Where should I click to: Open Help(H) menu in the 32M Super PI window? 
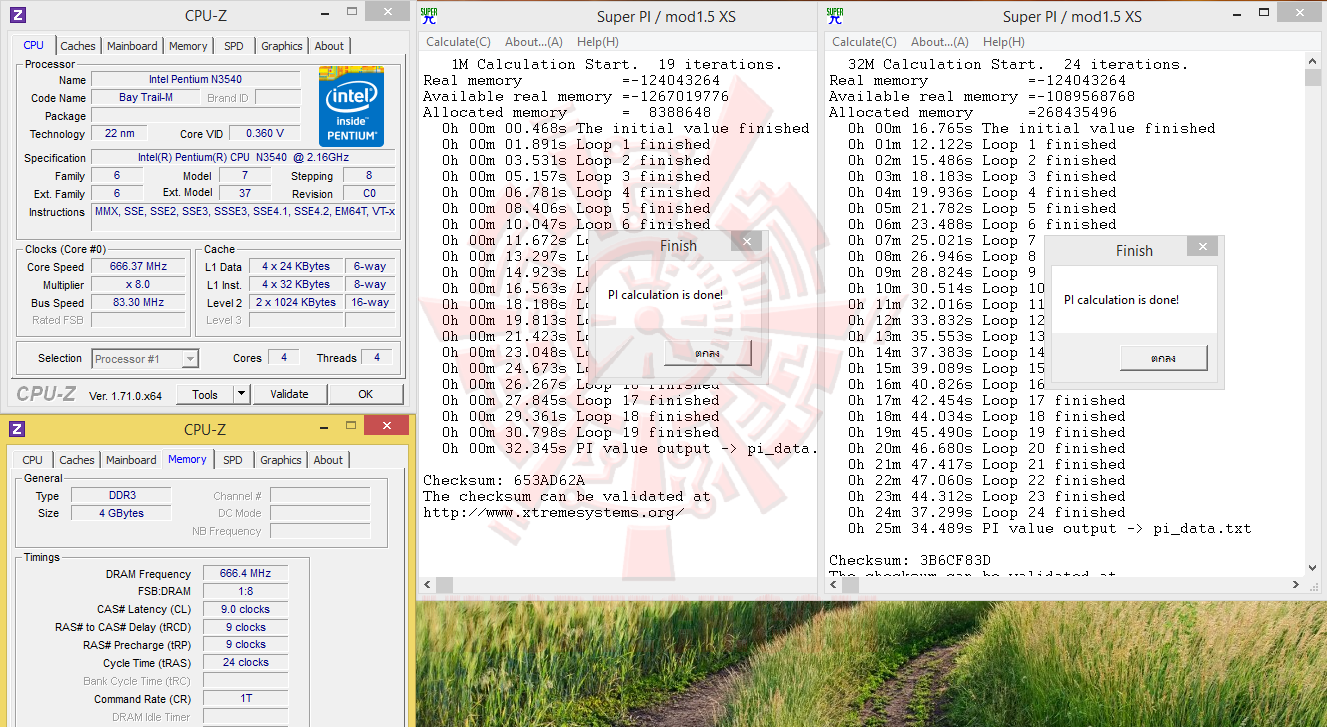(x=1004, y=42)
